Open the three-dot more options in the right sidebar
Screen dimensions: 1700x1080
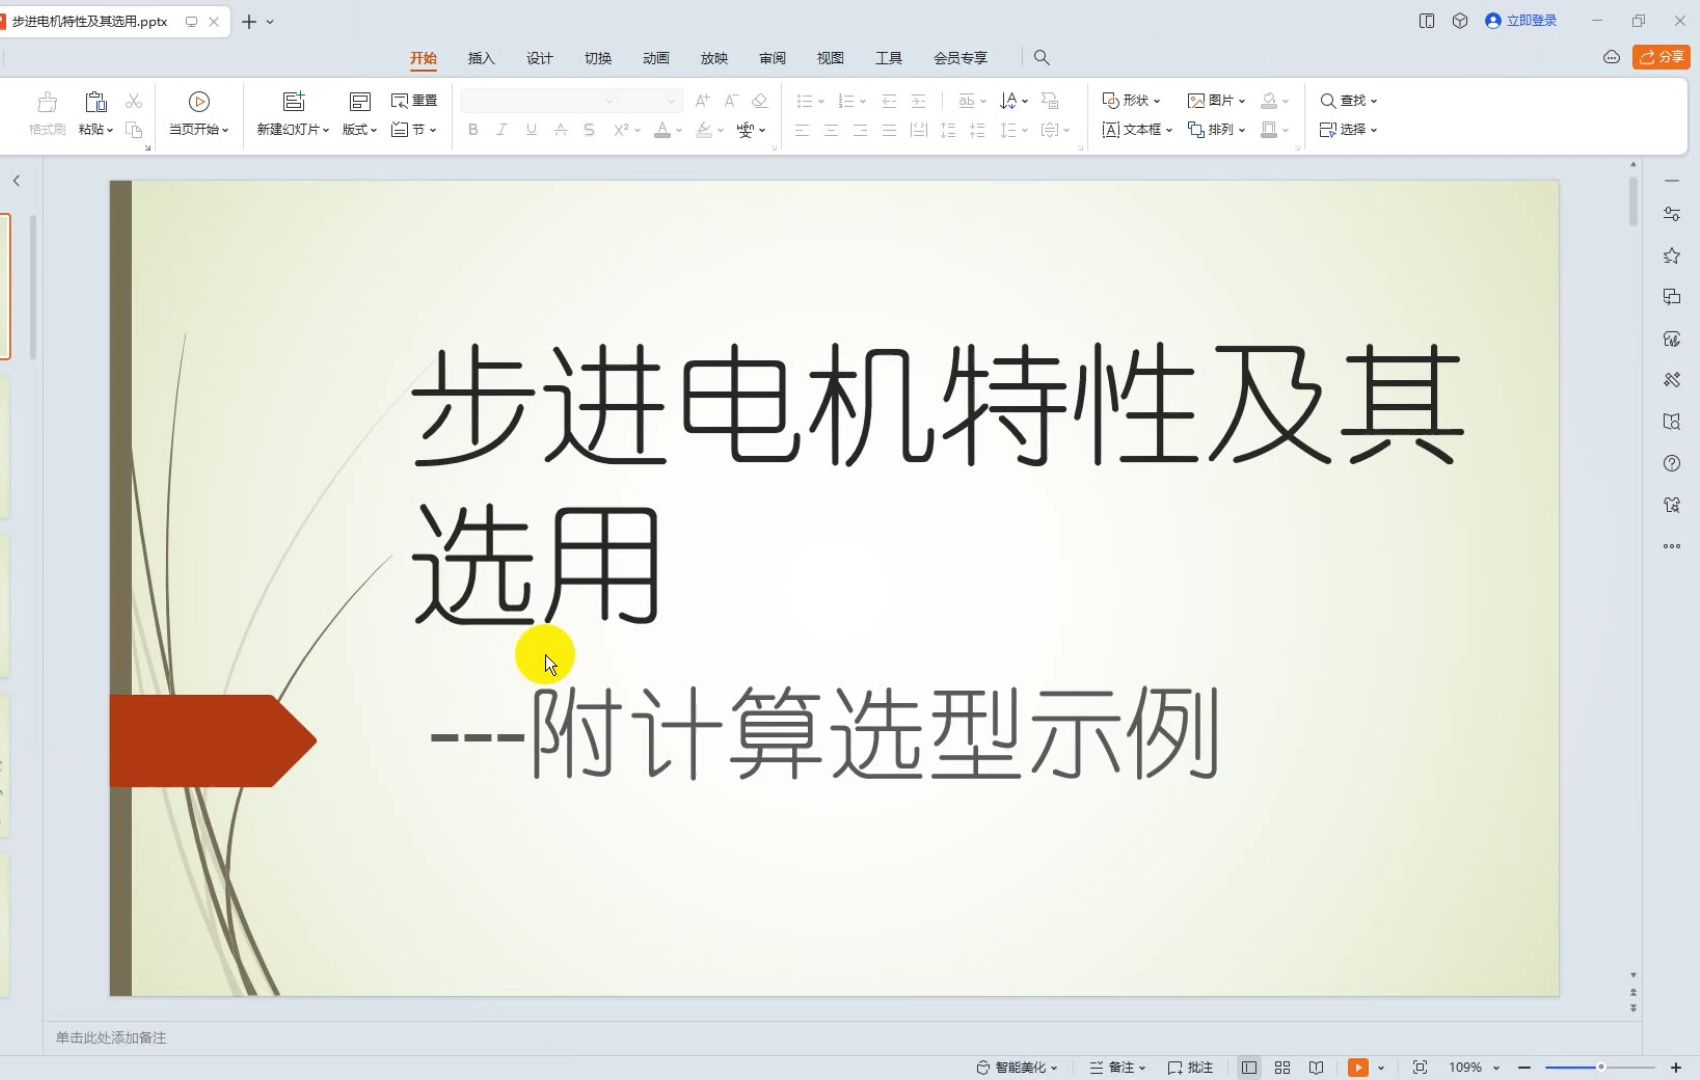1671,546
